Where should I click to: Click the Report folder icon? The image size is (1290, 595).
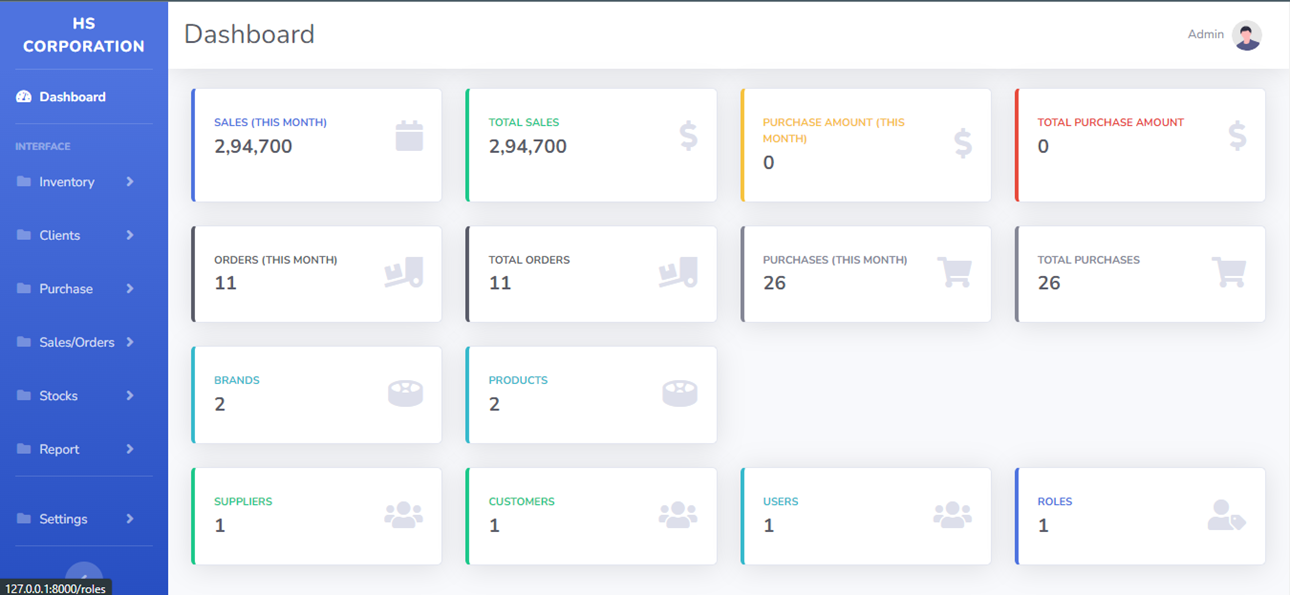[24, 449]
